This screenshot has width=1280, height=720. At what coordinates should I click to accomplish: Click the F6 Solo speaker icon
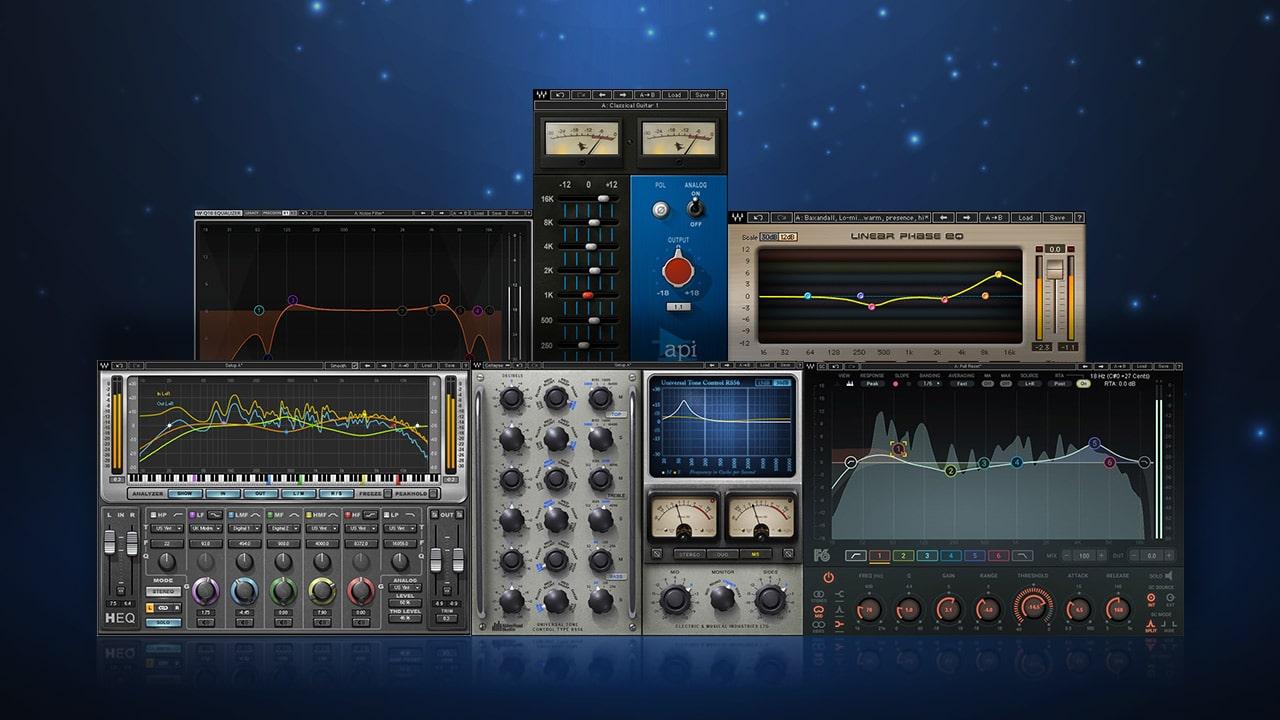1169,576
